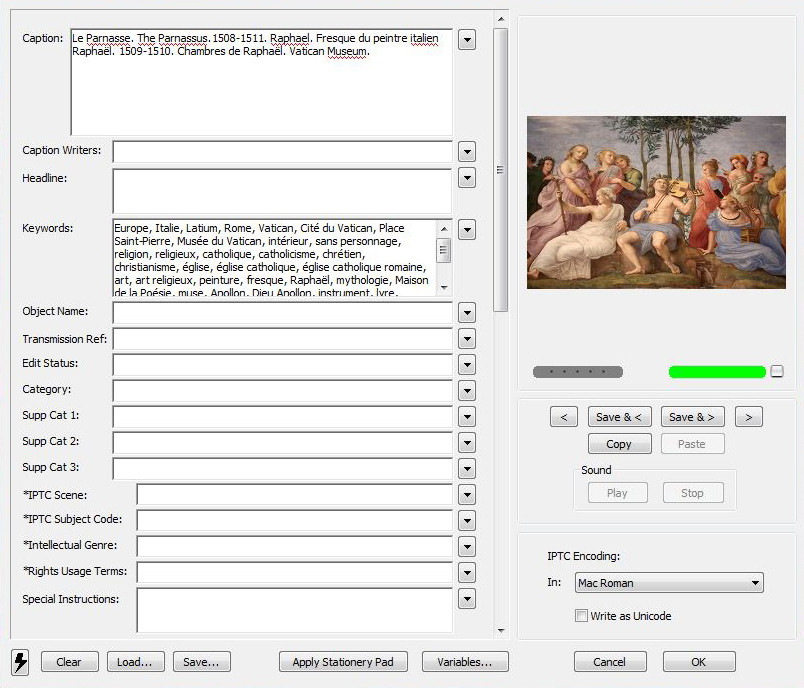Click the Edit Status input field
The image size is (804, 688).
[x=283, y=365]
